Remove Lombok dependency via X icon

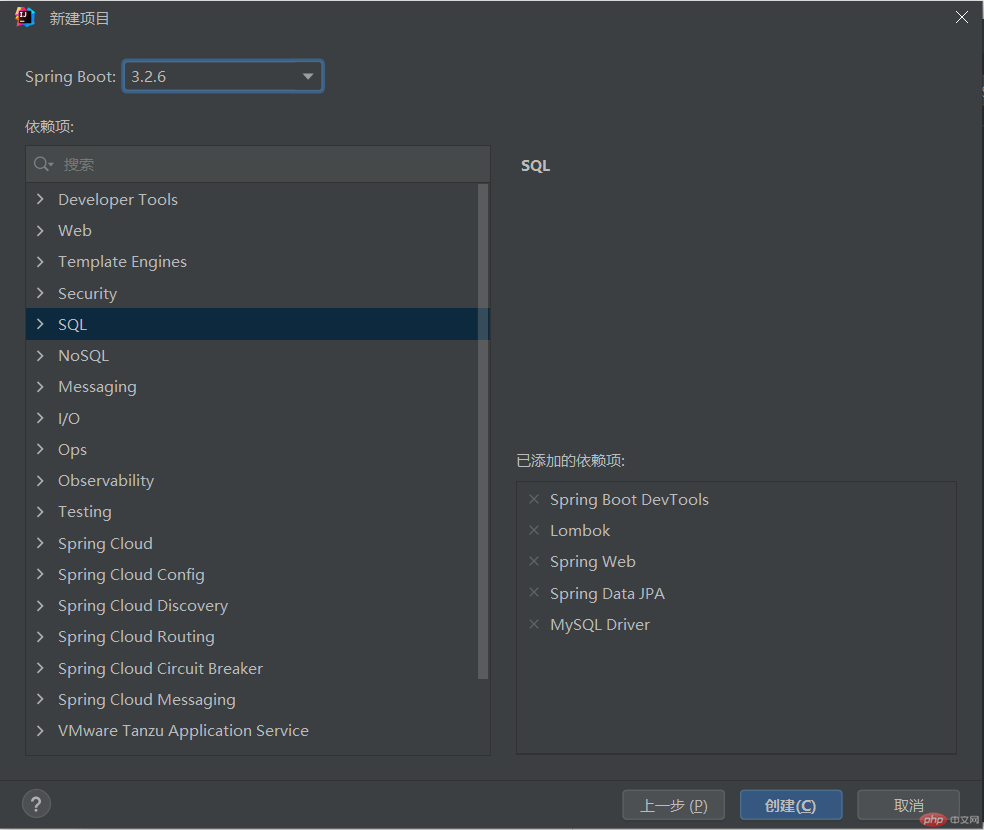(x=534, y=530)
